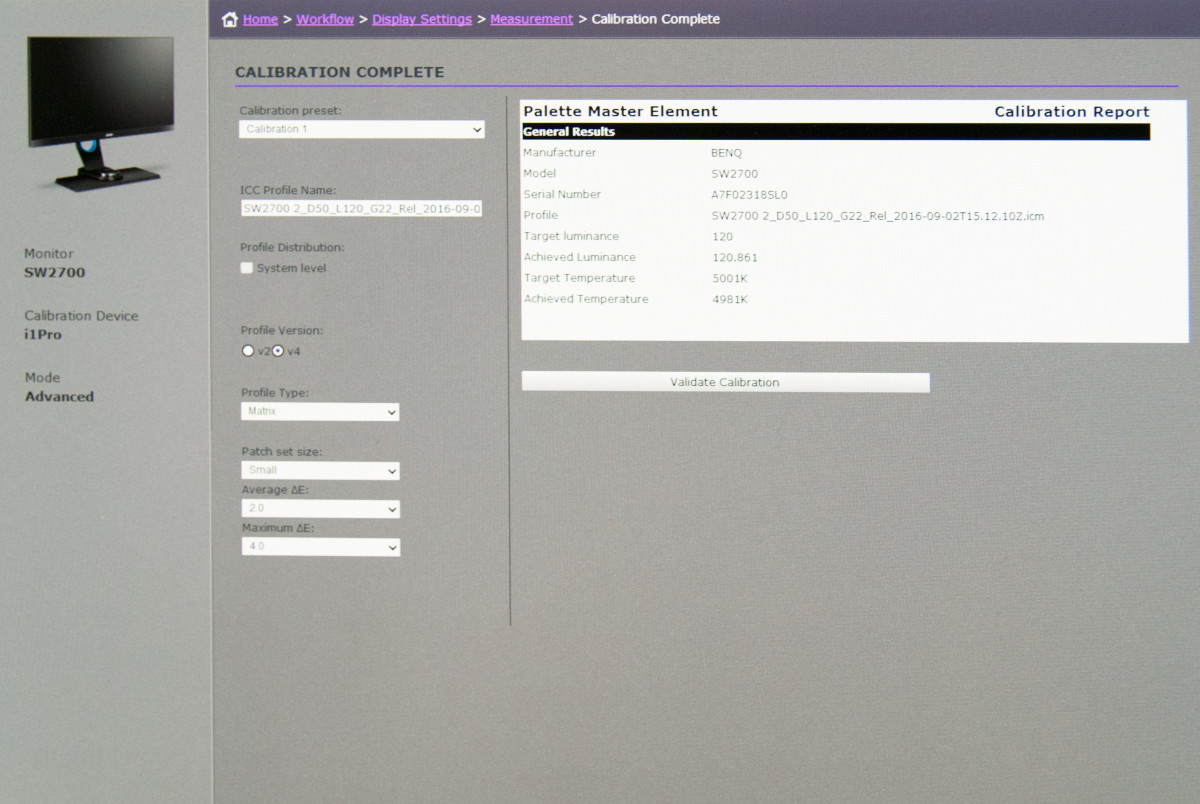Click the Target luminance value 120
Image resolution: width=1200 pixels, height=804 pixels.
click(722, 237)
